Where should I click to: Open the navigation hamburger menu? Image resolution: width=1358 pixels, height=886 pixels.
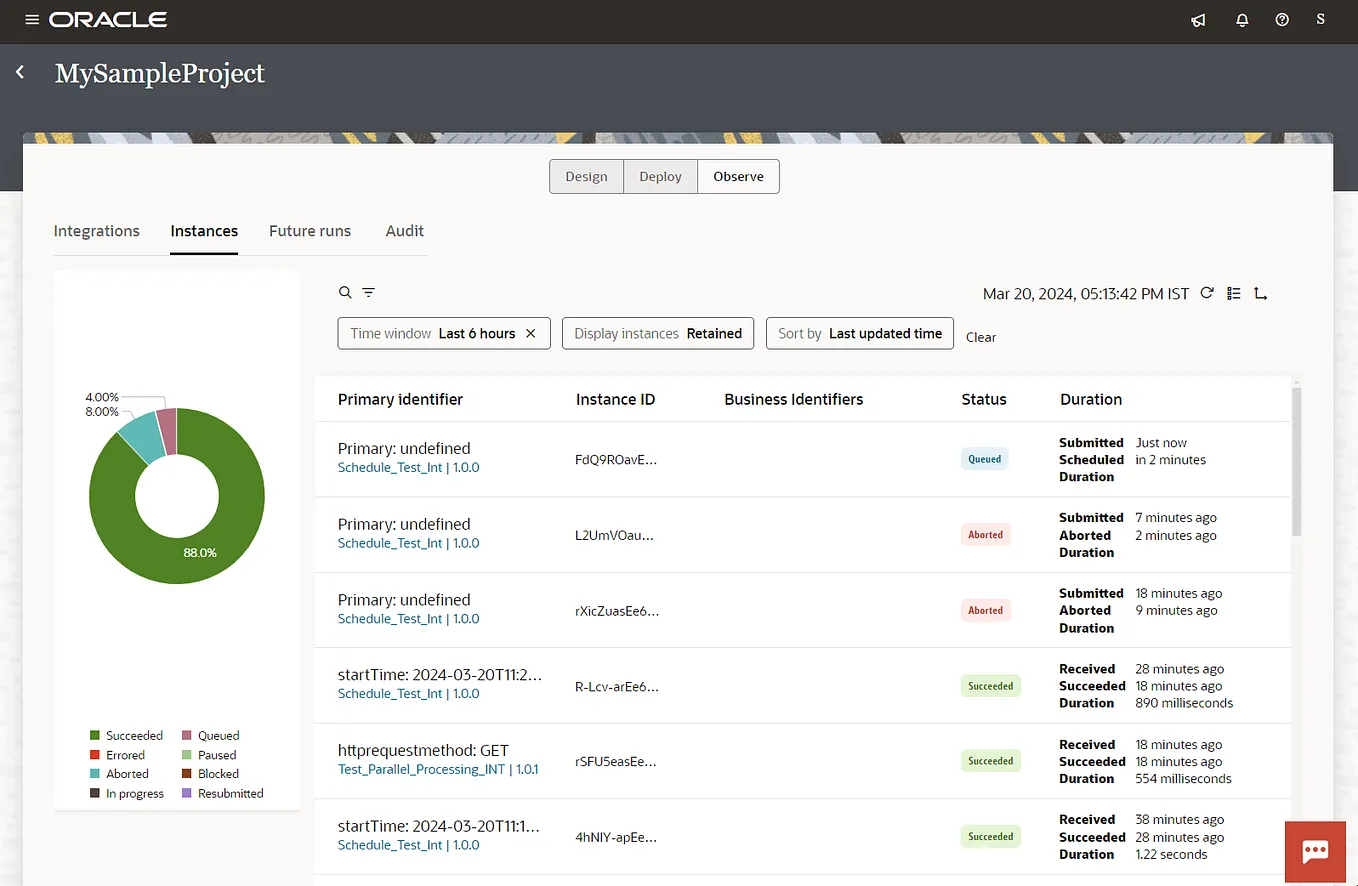[32, 18]
